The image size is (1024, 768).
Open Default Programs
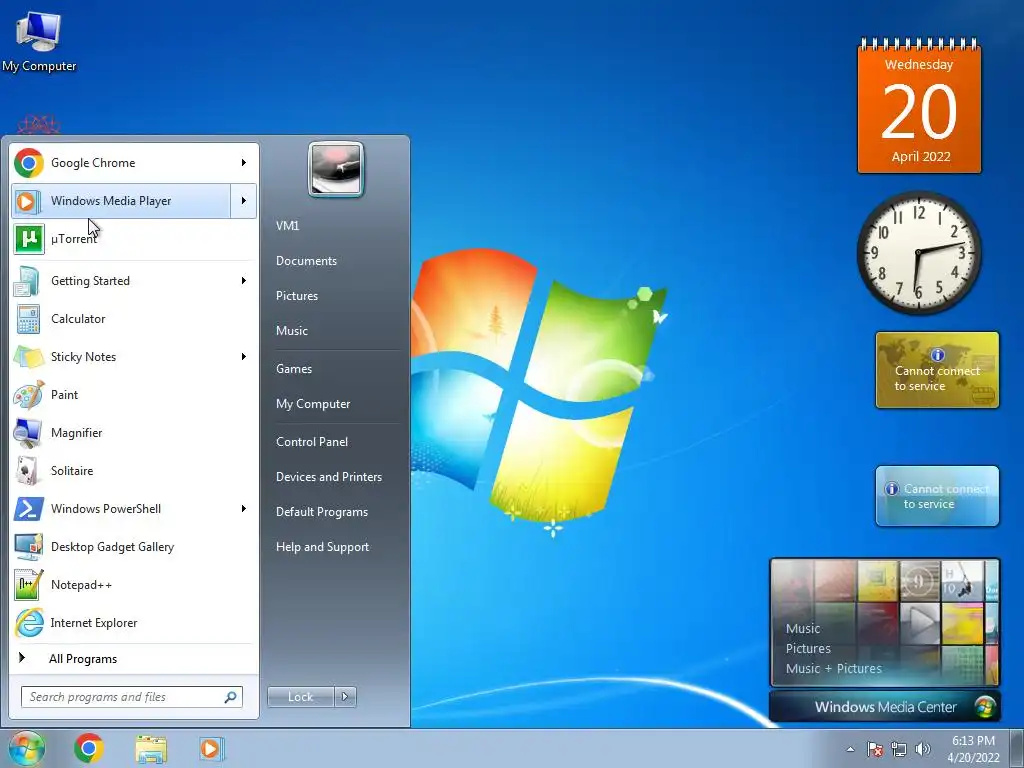321,512
